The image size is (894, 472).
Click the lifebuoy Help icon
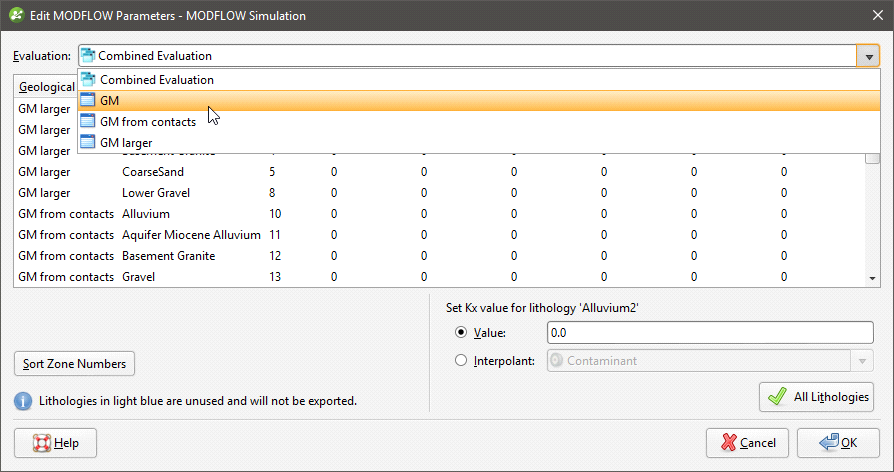[x=42, y=443]
